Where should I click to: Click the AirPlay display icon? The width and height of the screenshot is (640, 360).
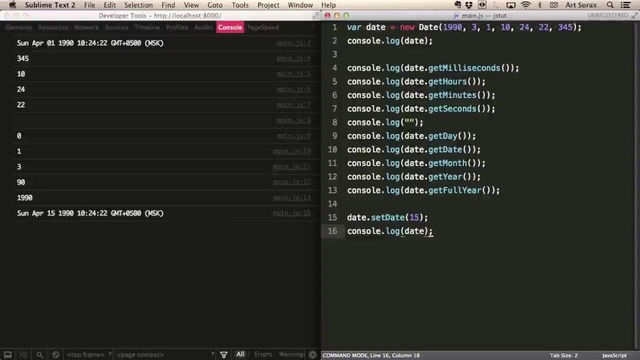tap(511, 5)
